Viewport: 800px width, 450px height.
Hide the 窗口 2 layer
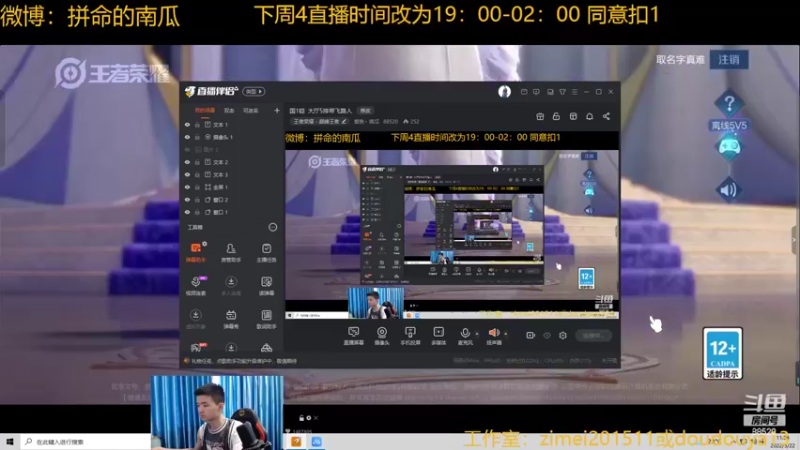[187, 199]
